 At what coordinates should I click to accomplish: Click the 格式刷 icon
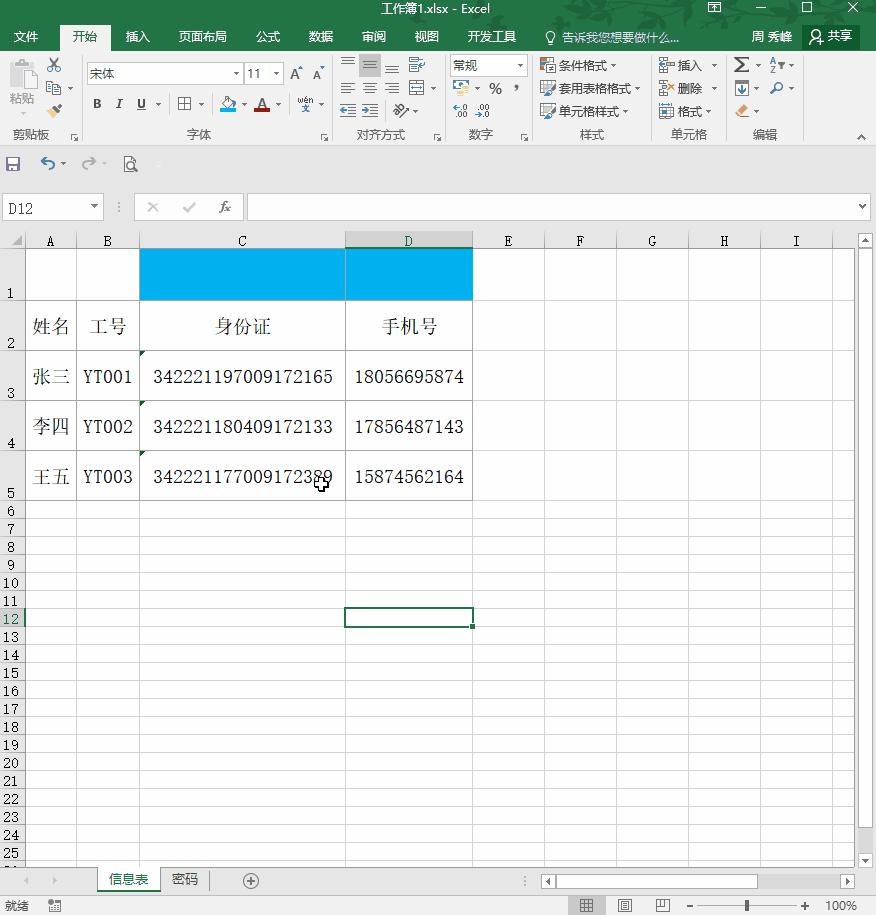(x=54, y=111)
